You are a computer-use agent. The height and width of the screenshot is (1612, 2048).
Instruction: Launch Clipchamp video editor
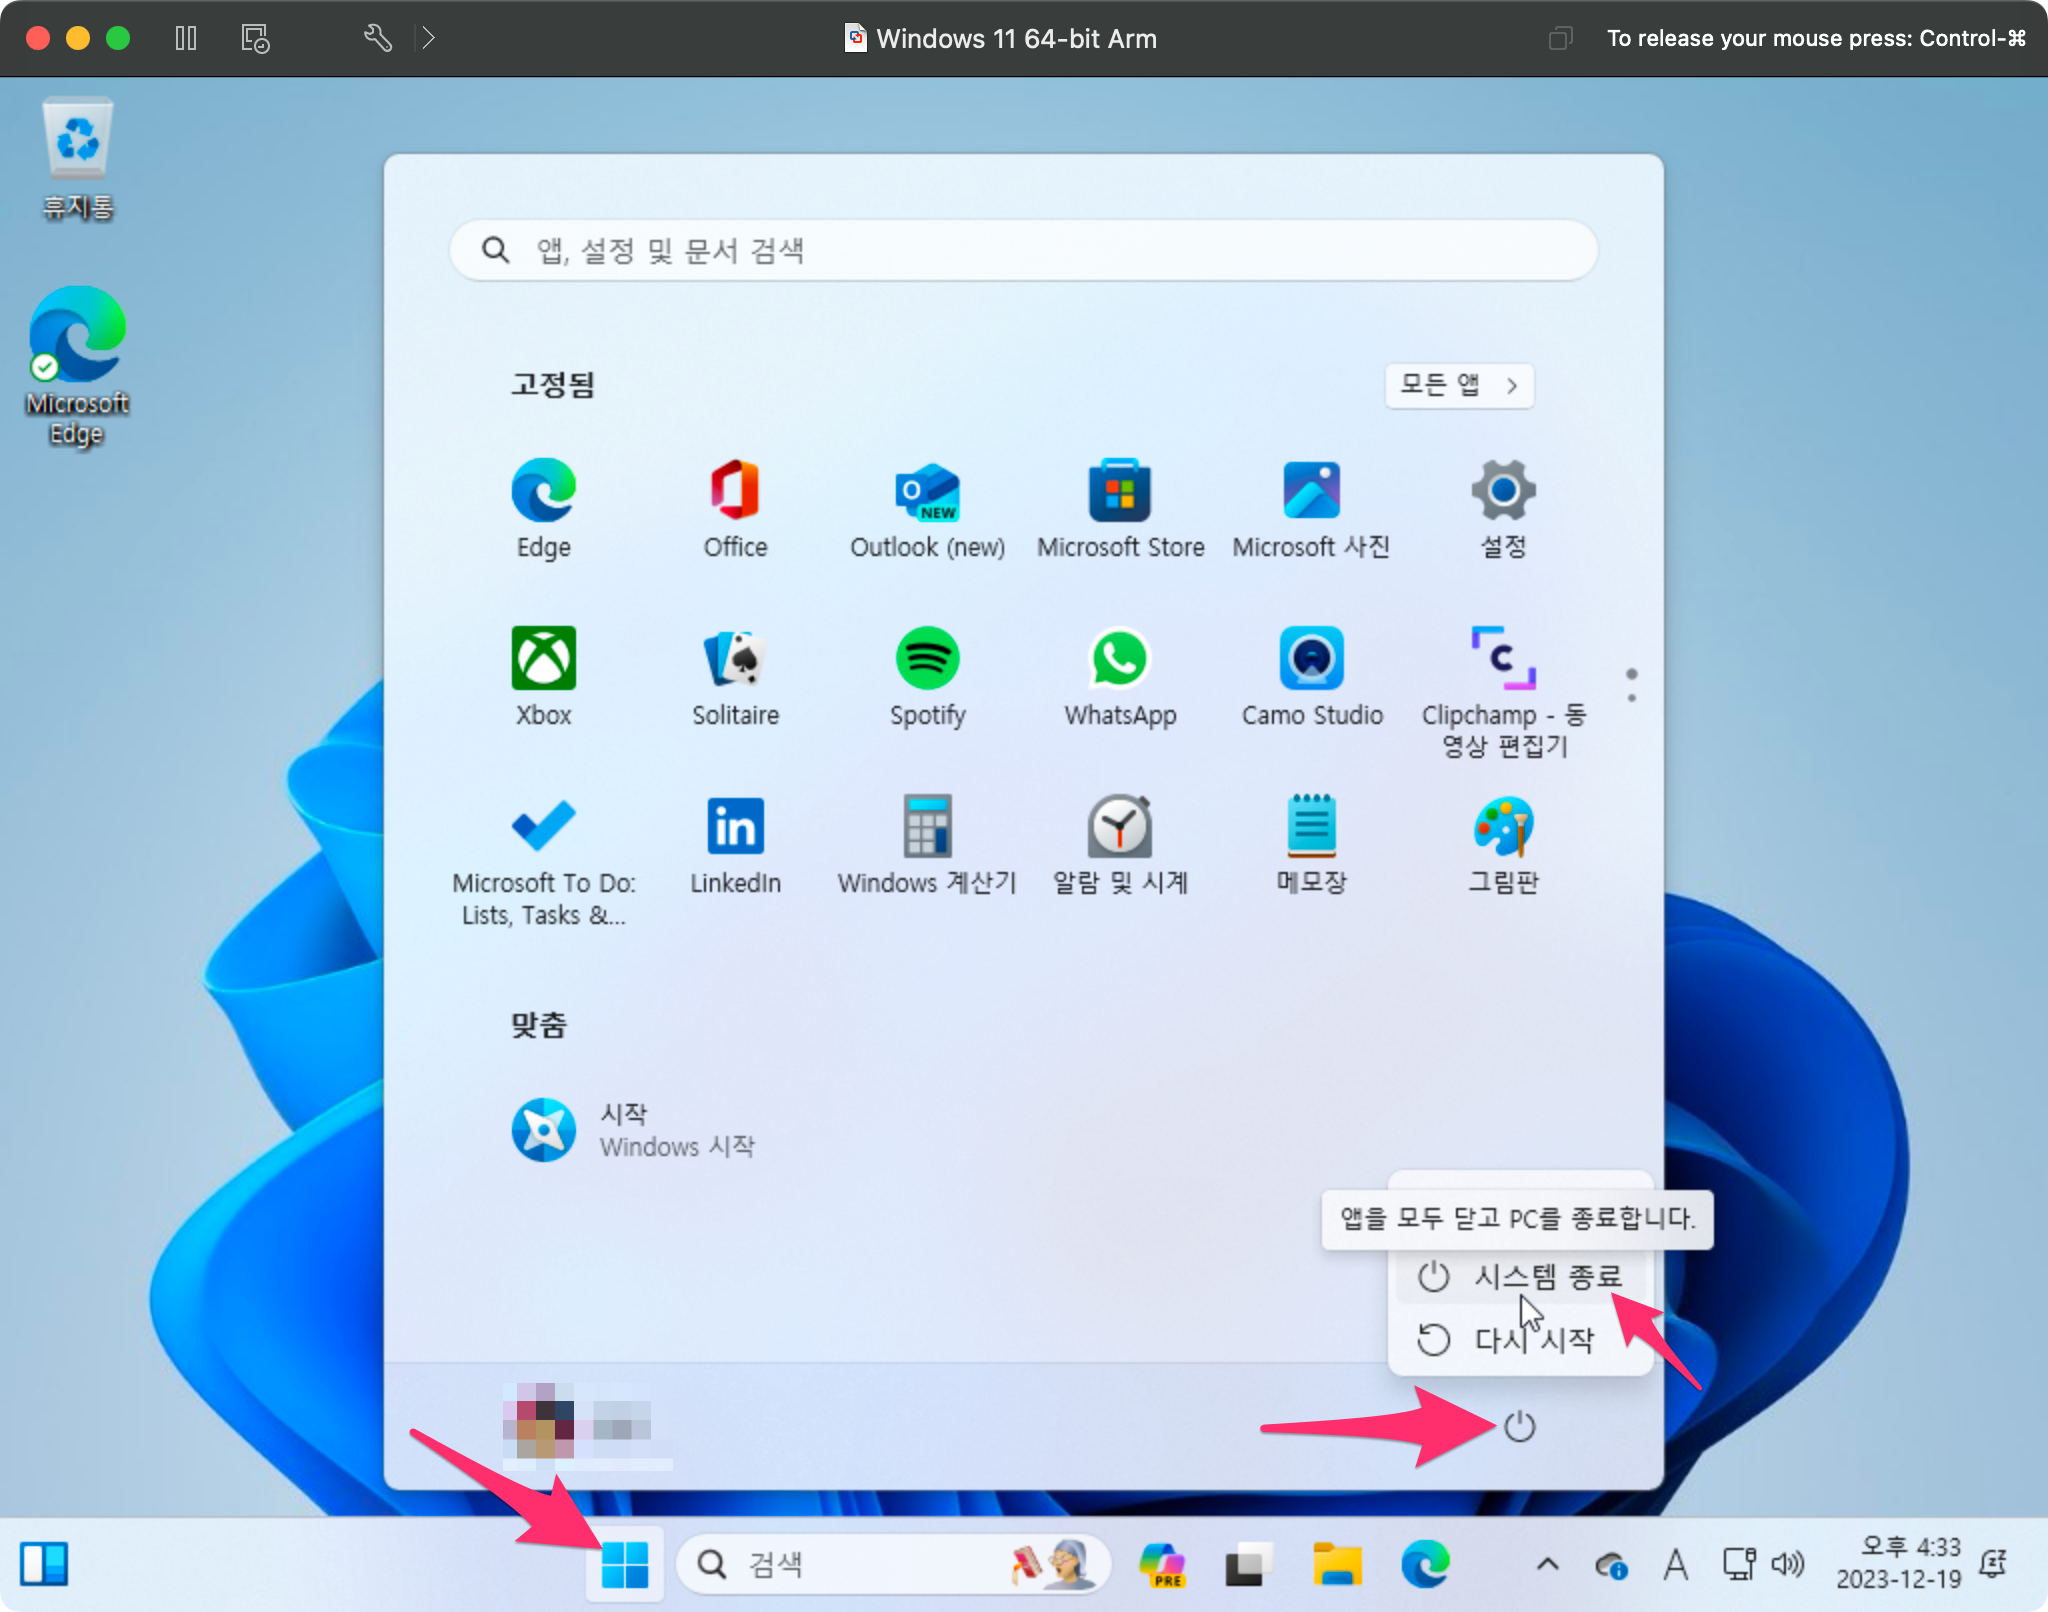coord(1503,692)
